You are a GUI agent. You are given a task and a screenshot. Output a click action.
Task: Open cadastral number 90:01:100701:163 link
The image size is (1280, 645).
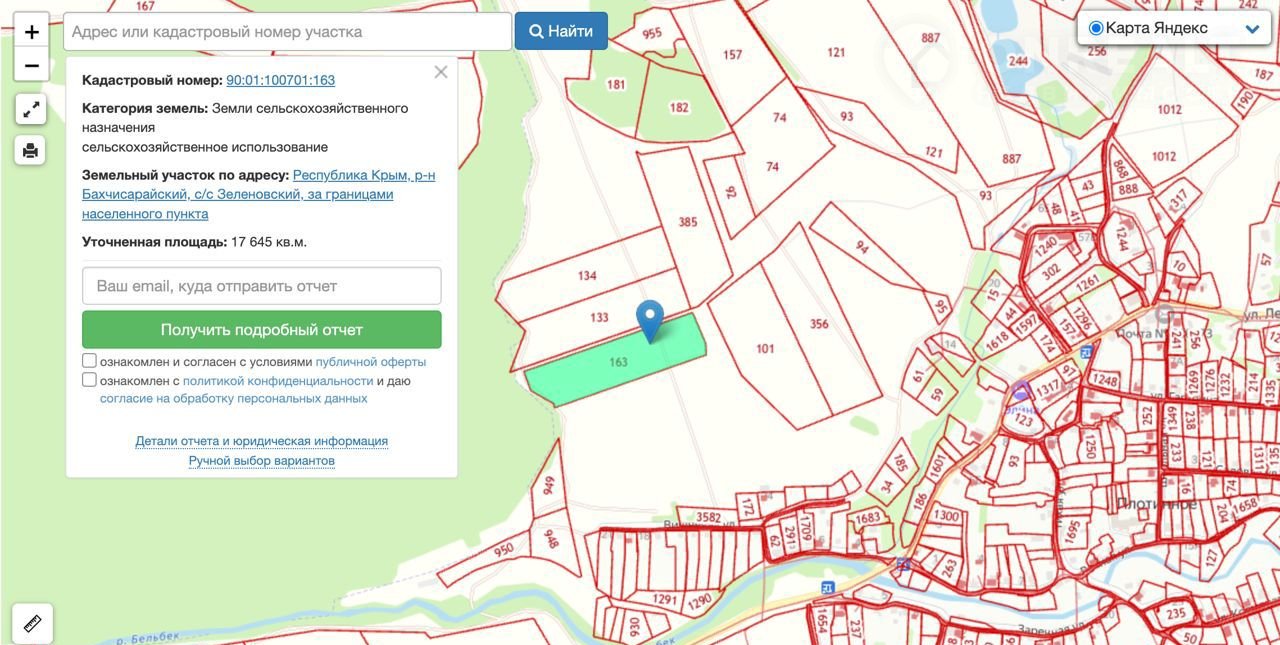pyautogui.click(x=280, y=80)
